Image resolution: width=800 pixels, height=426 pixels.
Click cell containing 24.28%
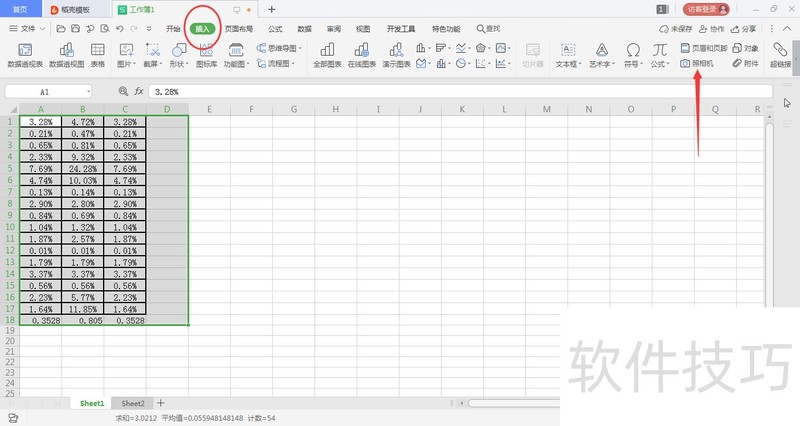83,168
